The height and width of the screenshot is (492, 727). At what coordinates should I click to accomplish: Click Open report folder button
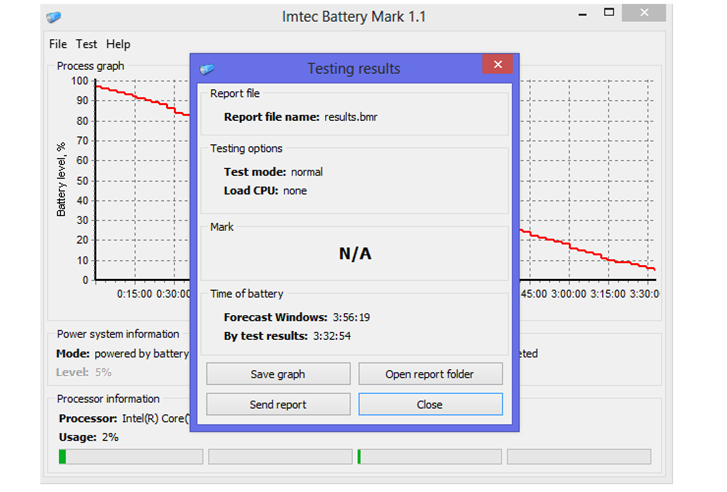(x=430, y=374)
